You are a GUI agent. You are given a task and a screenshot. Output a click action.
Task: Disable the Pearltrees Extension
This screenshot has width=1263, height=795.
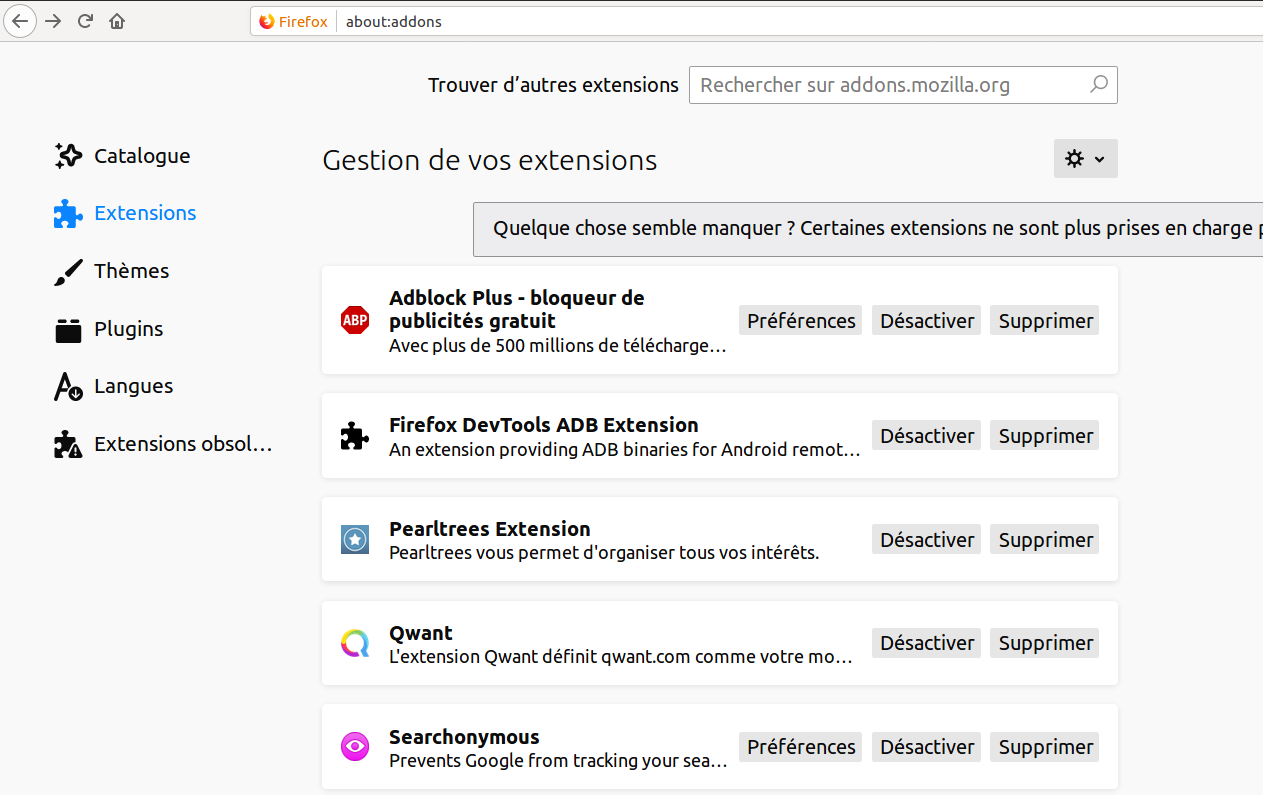click(926, 540)
